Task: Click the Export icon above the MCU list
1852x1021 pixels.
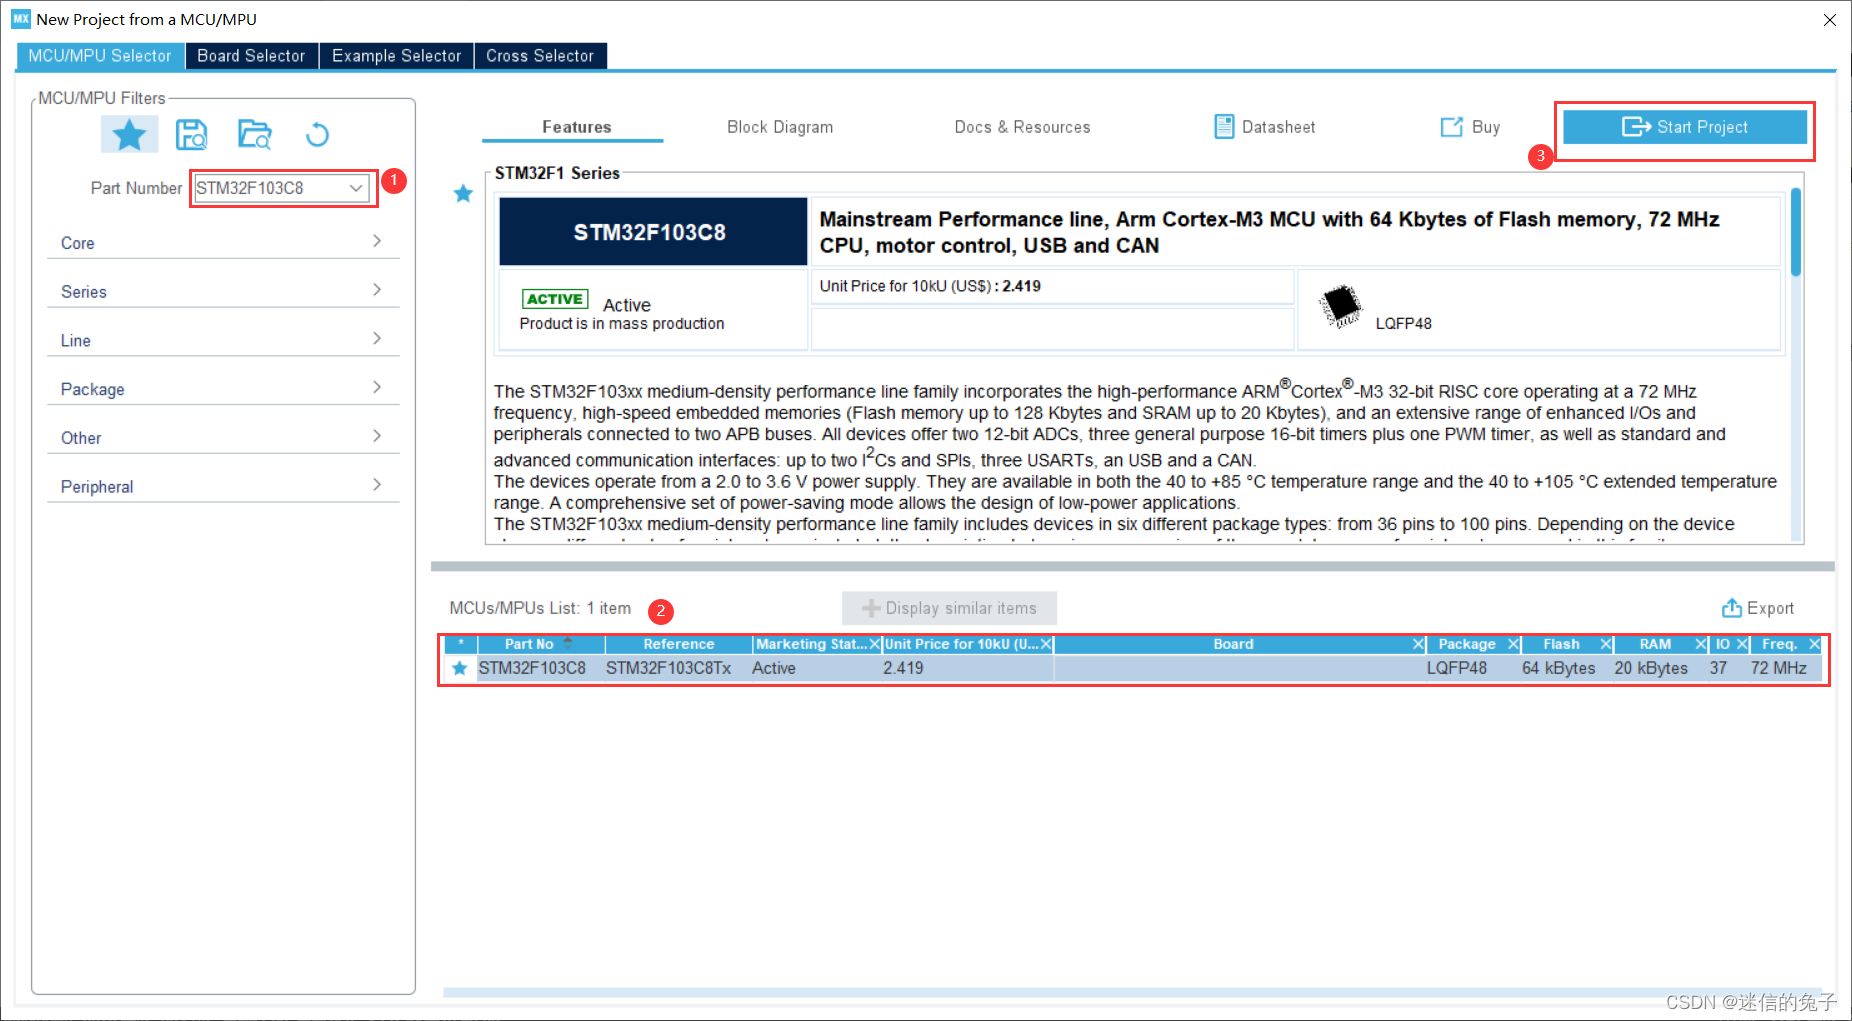Action: click(x=1731, y=608)
